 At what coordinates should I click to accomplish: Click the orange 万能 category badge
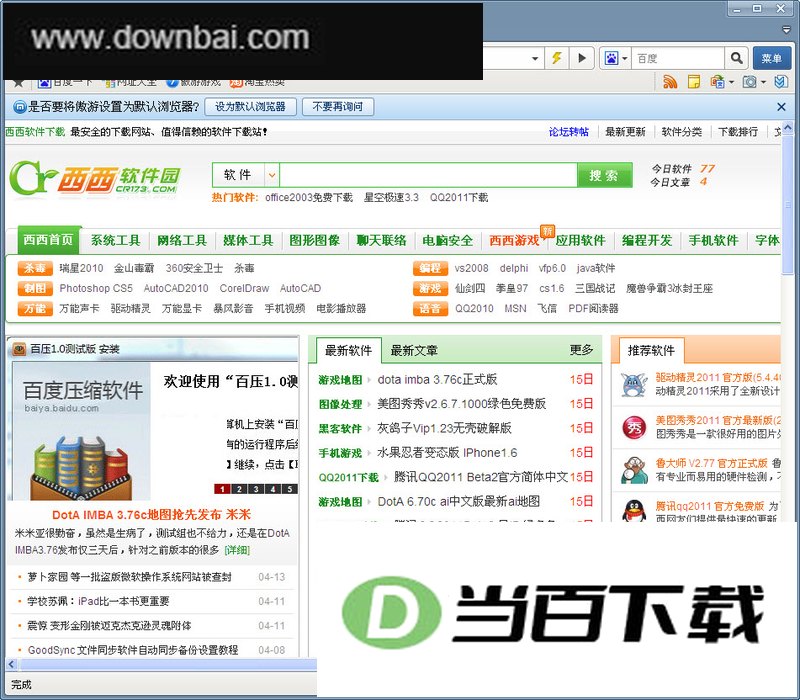click(x=35, y=309)
